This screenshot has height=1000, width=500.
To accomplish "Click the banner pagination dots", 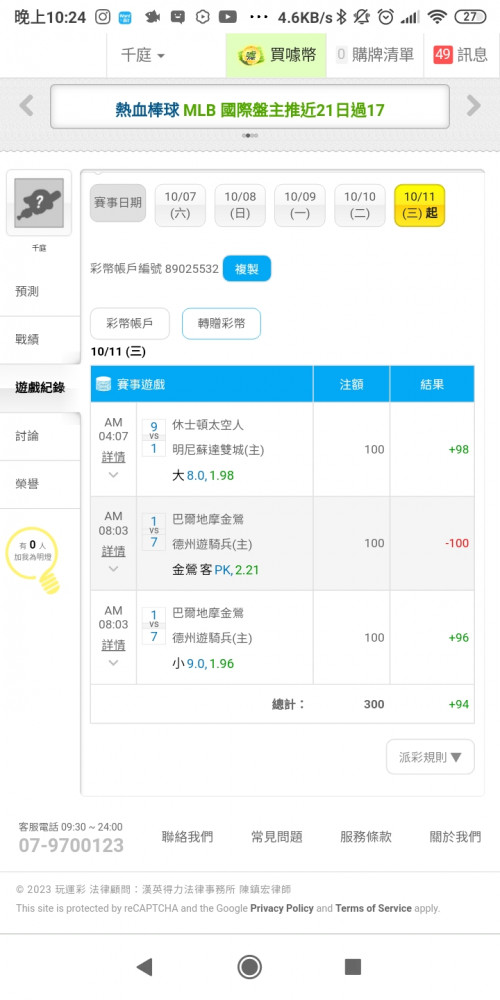I will (x=250, y=135).
